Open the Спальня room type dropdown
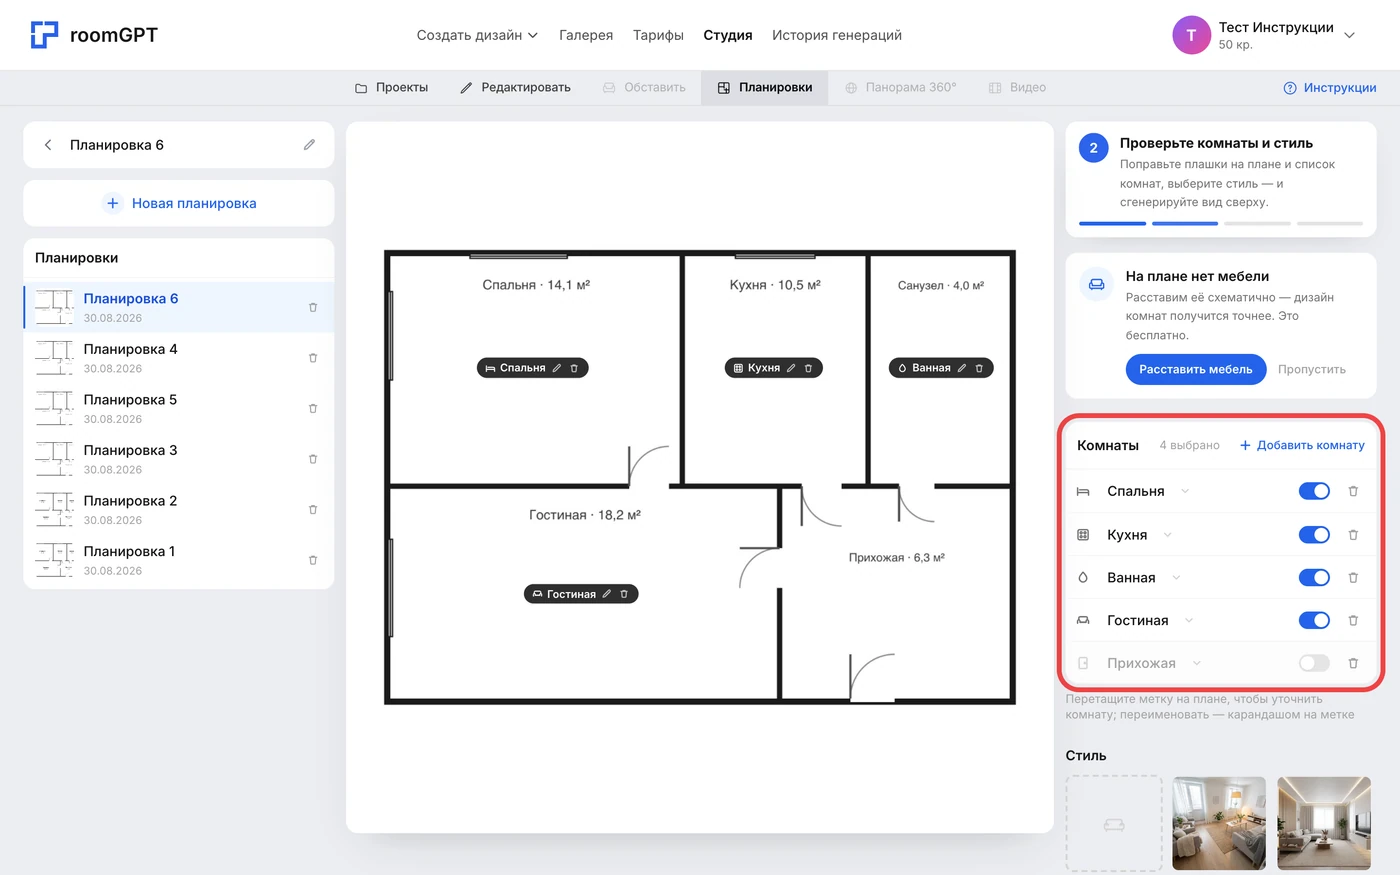The height and width of the screenshot is (875, 1400). [x=1185, y=491]
